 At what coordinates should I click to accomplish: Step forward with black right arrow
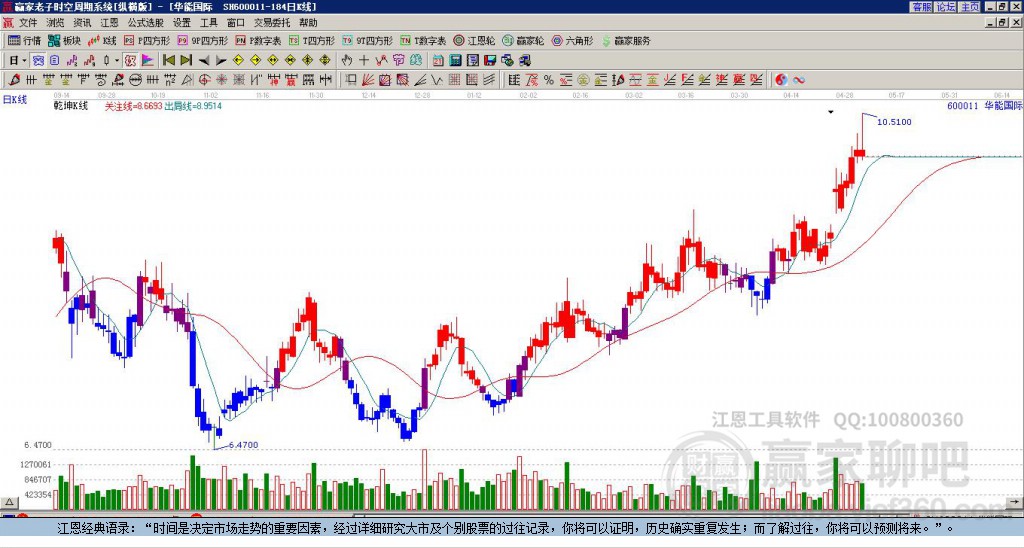pyautogui.click(x=221, y=61)
